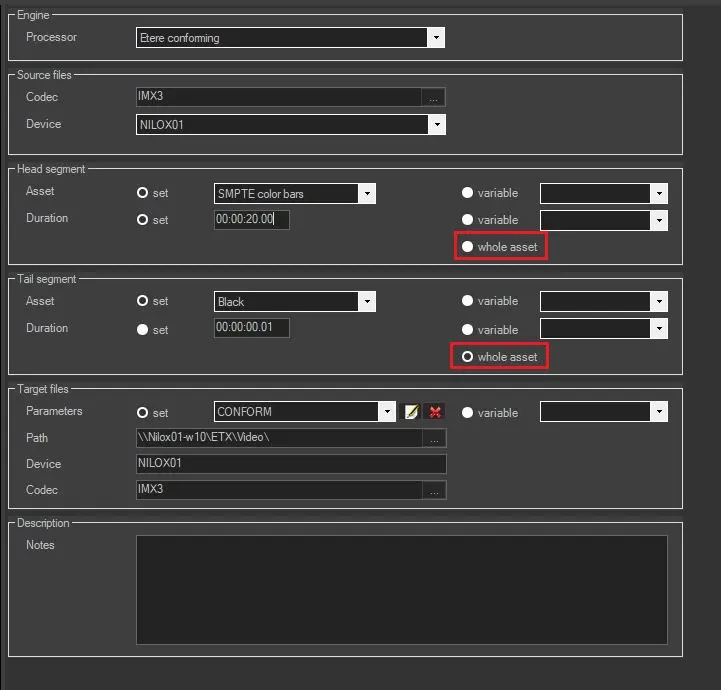Open the source Device NILOX01 dropdown
The width and height of the screenshot is (721, 690).
point(436,125)
